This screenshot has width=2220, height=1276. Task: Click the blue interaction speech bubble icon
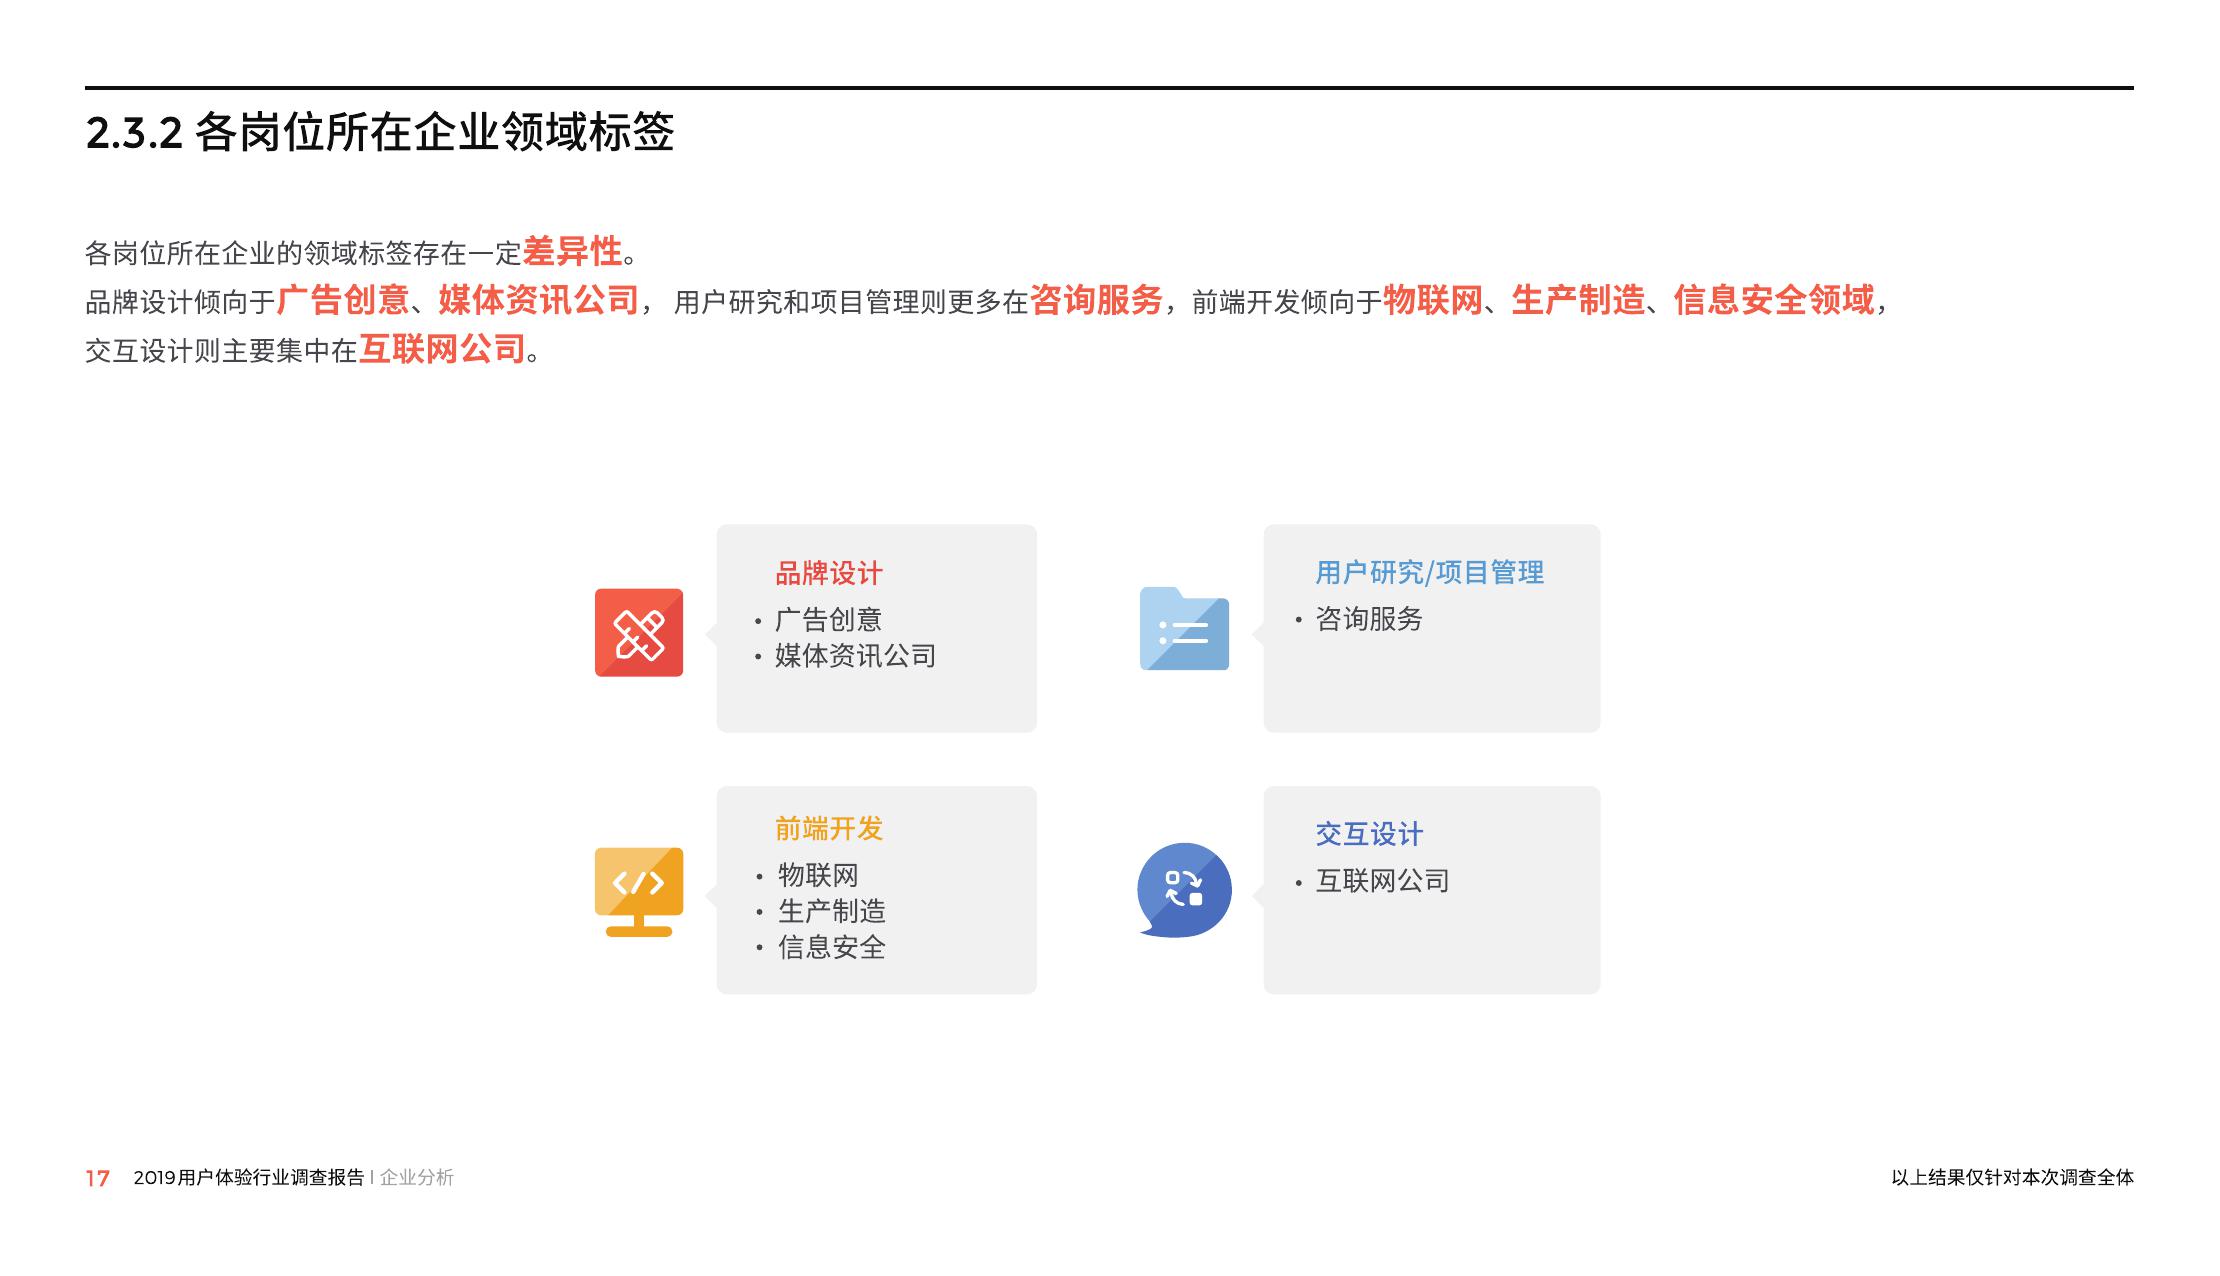(1184, 889)
